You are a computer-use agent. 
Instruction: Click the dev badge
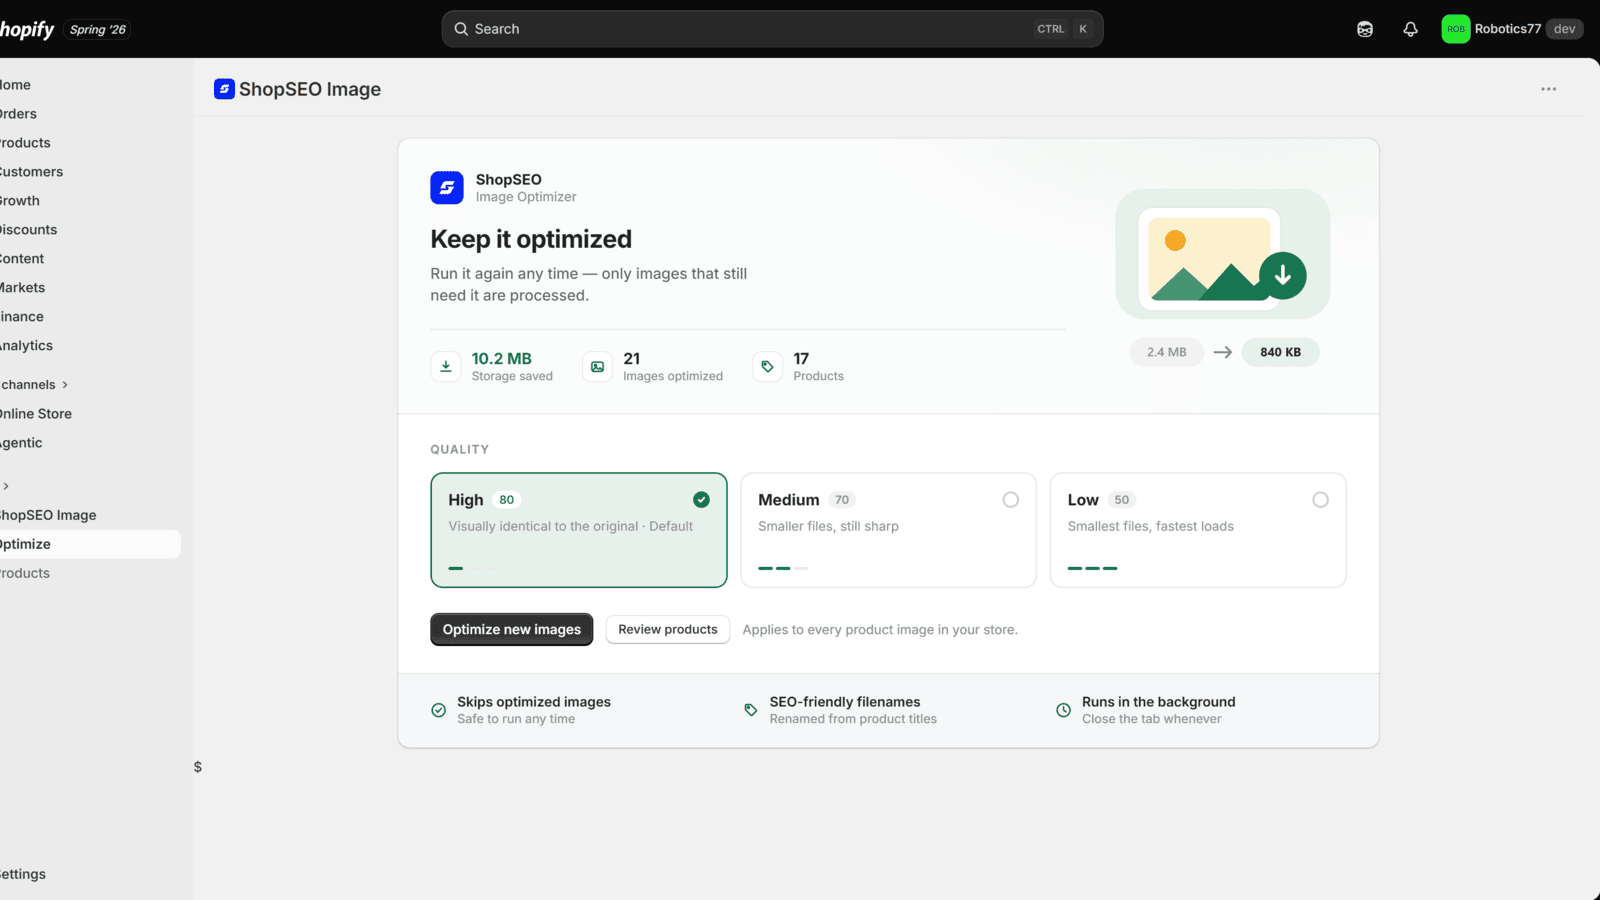(1565, 29)
